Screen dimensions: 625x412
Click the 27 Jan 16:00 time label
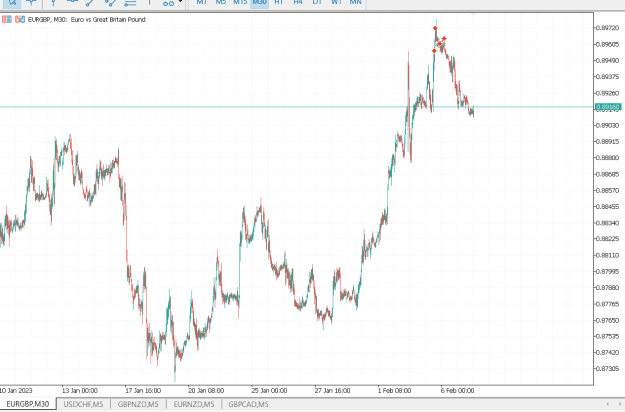(332, 390)
